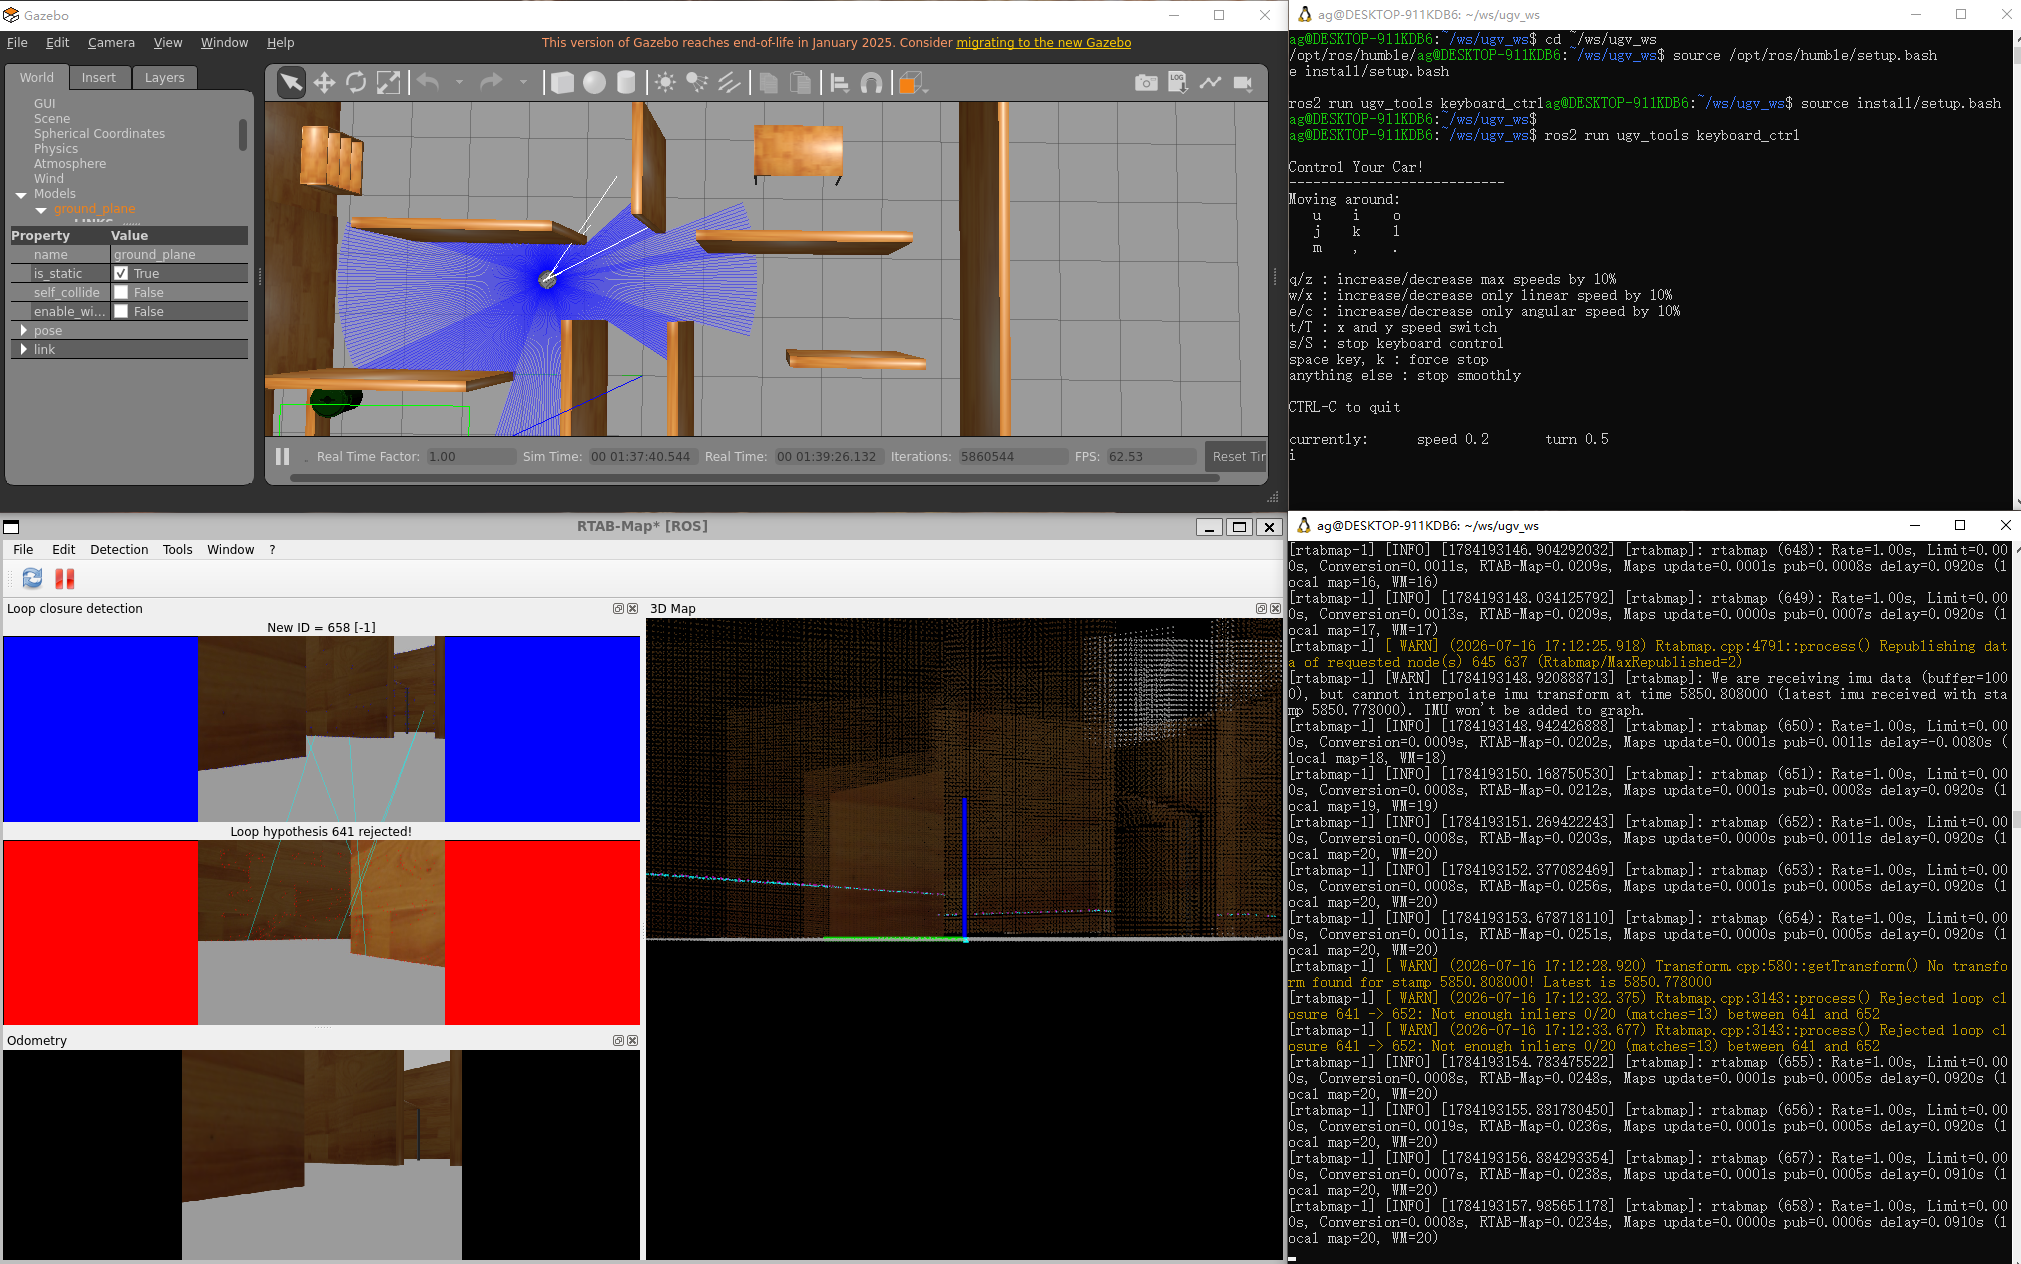Activate the Gazebo scale mode tool

pyautogui.click(x=388, y=83)
